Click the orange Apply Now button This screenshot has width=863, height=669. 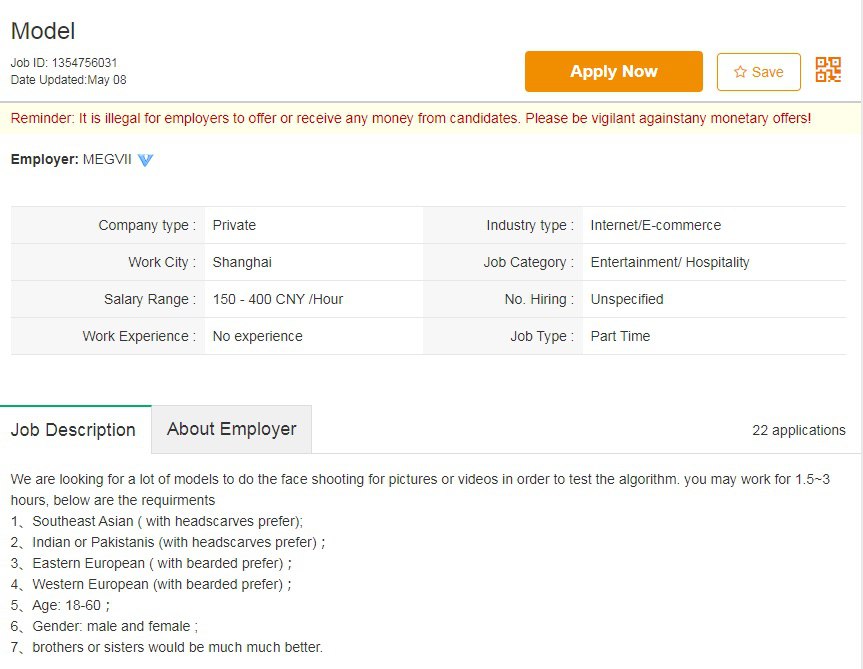point(614,72)
